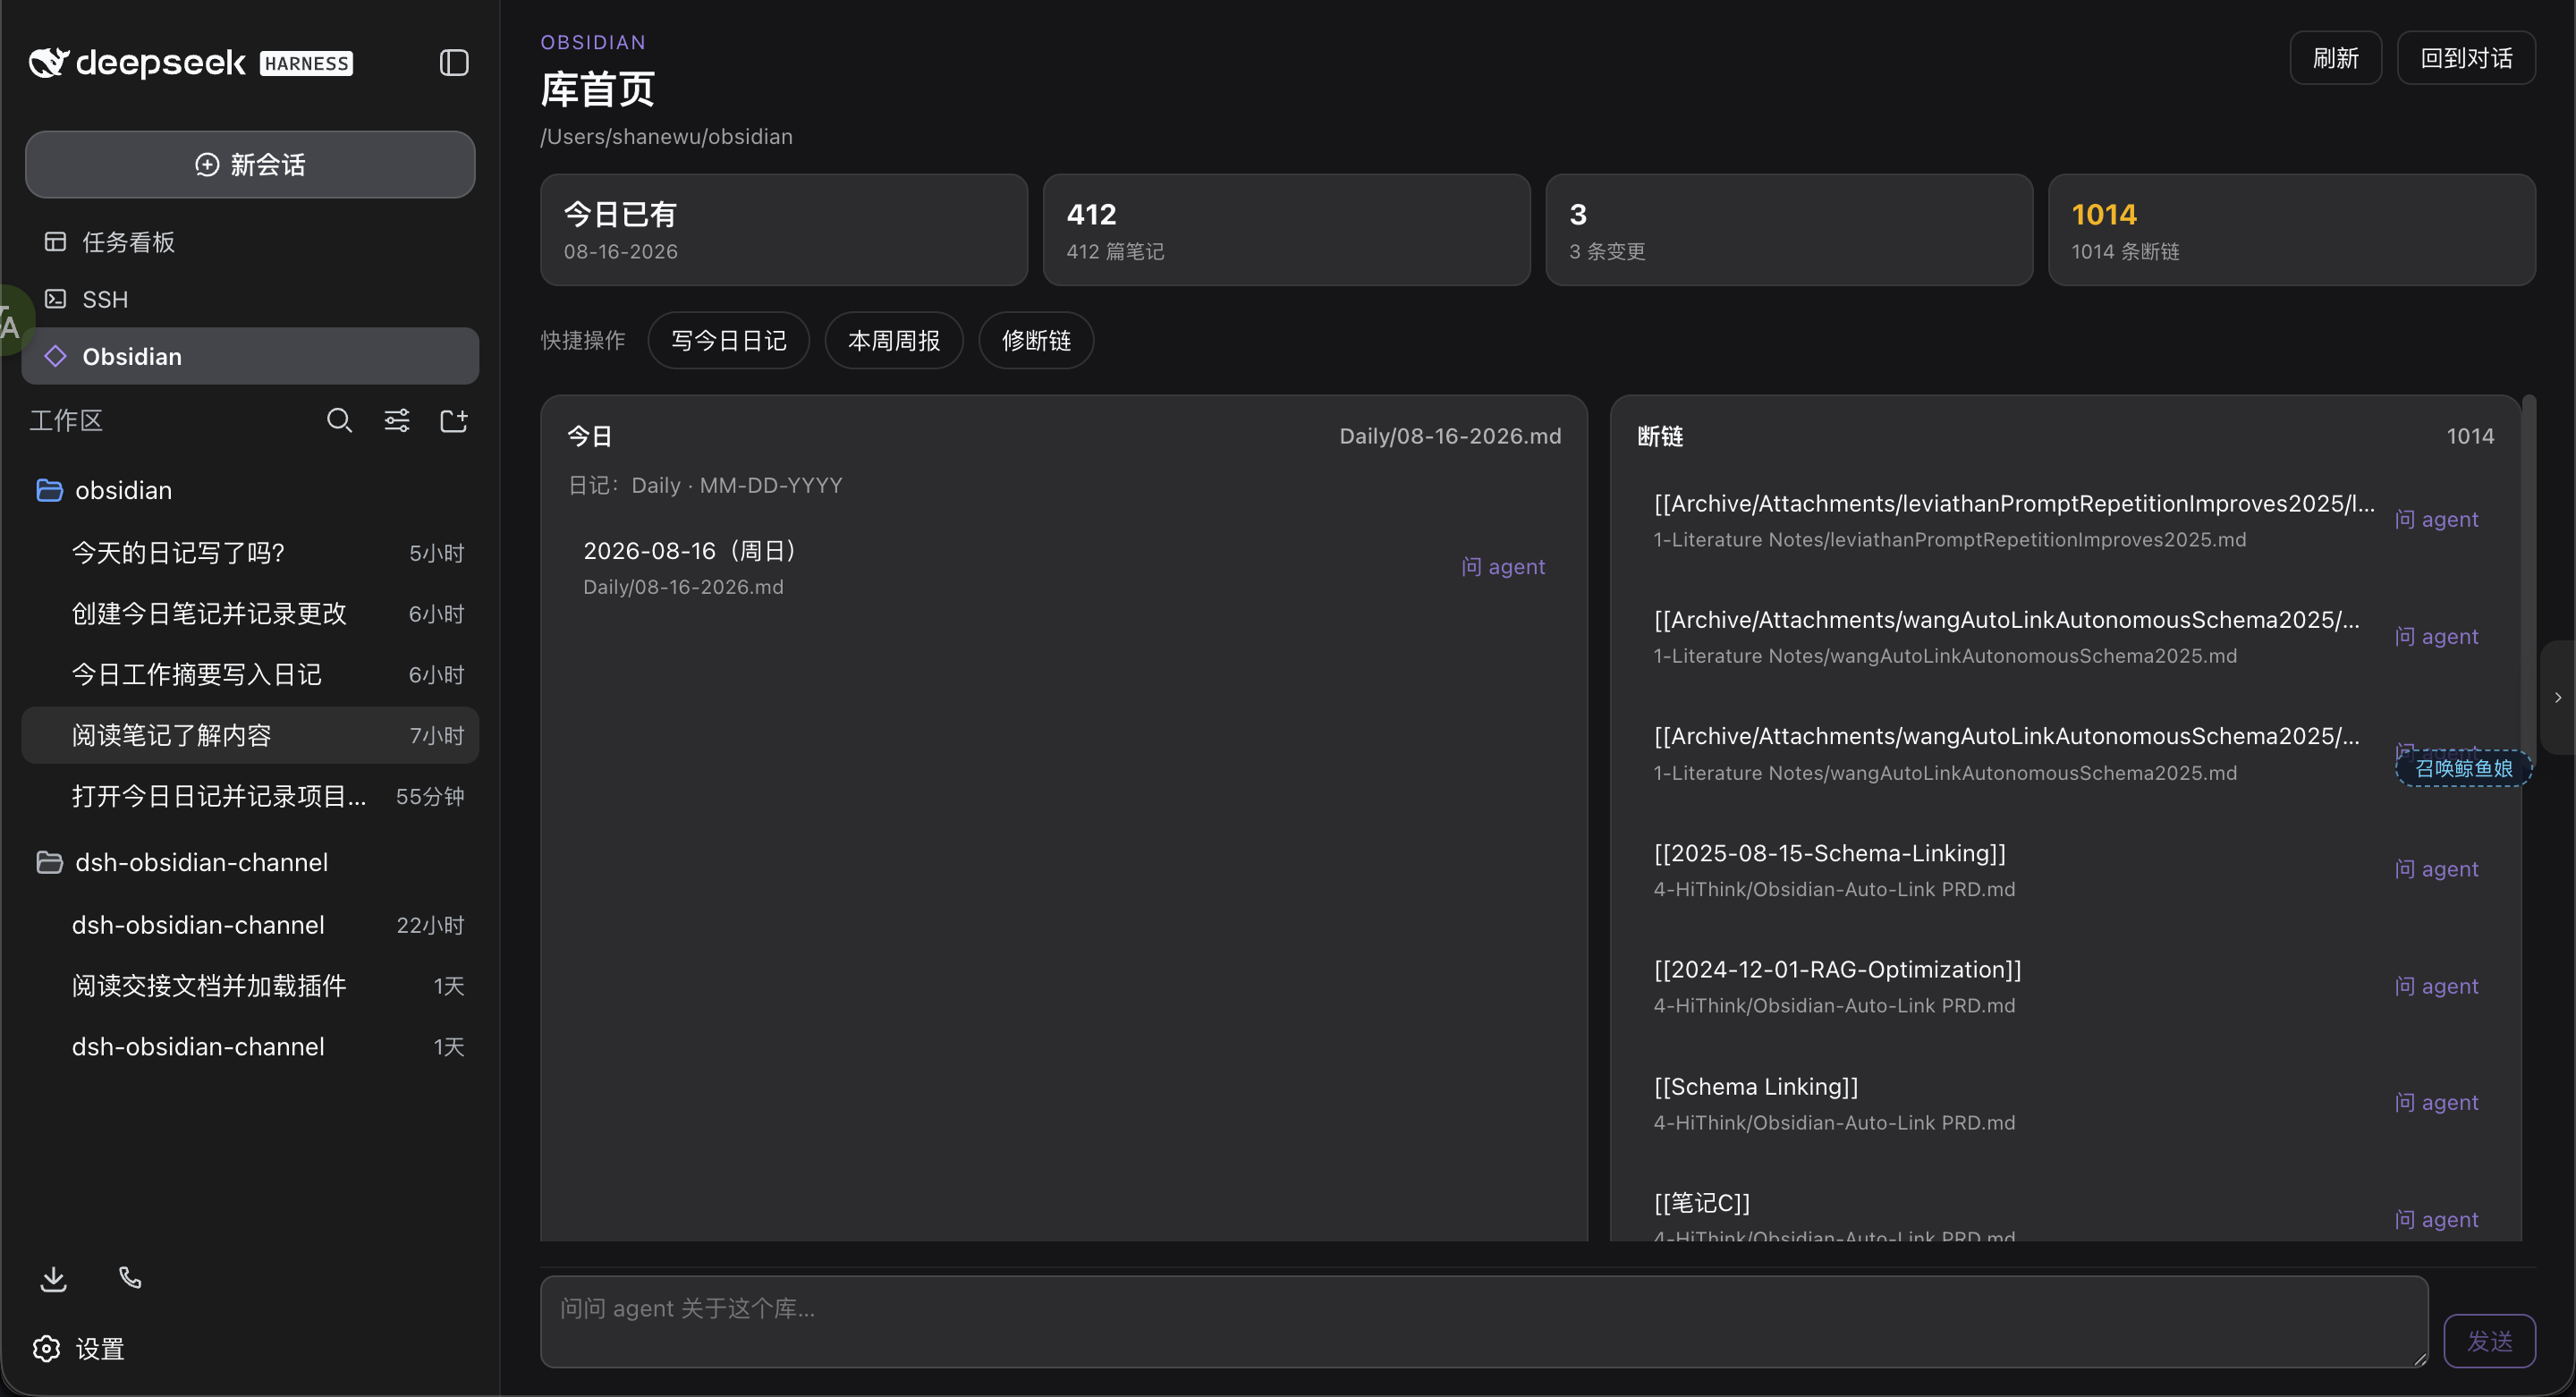Click the [[2024-12-01-RAG-Optimization]] broken link
Screen dimensions: 2576x1397
click(x=1837, y=969)
